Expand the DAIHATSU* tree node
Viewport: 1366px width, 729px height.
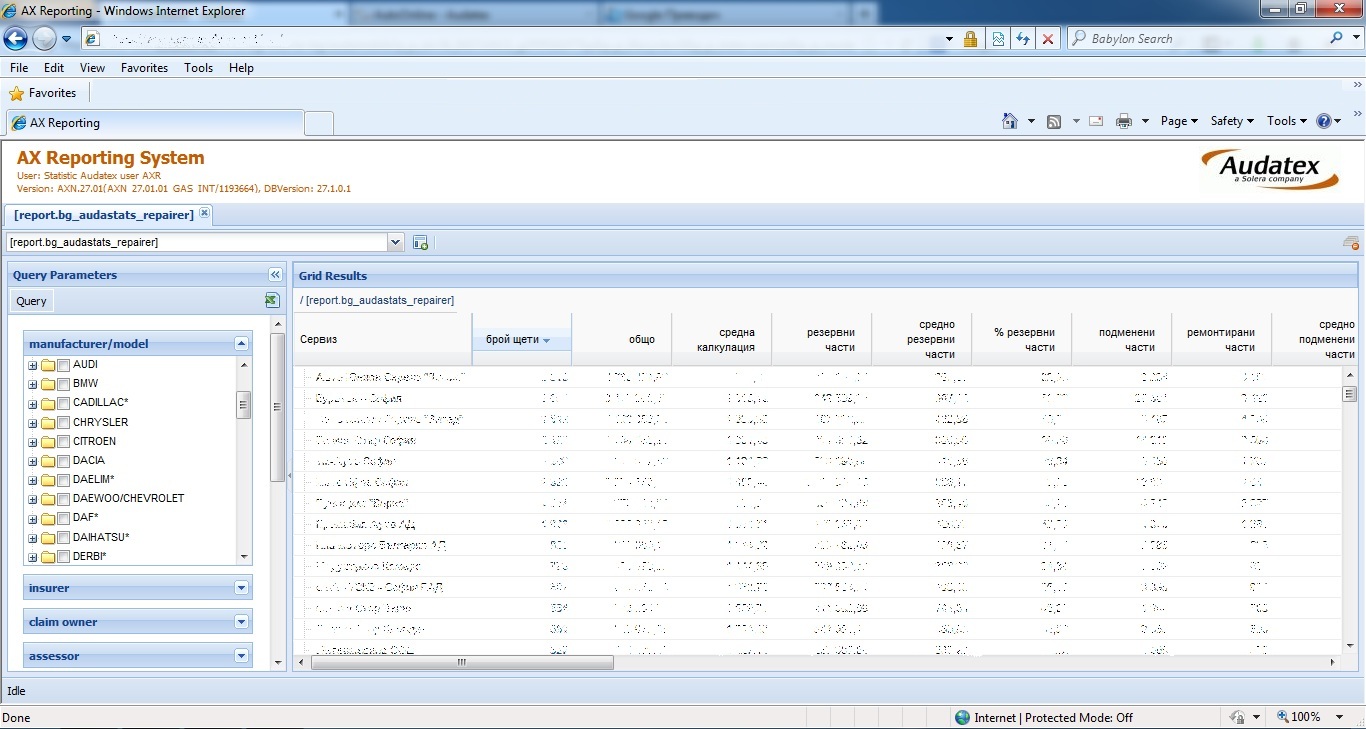(x=33, y=538)
